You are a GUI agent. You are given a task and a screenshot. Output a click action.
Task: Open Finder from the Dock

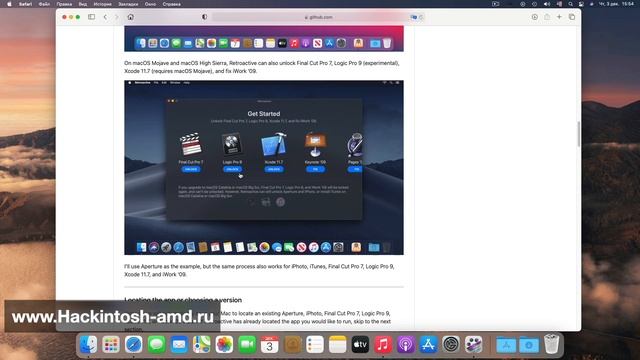[x=88, y=344]
